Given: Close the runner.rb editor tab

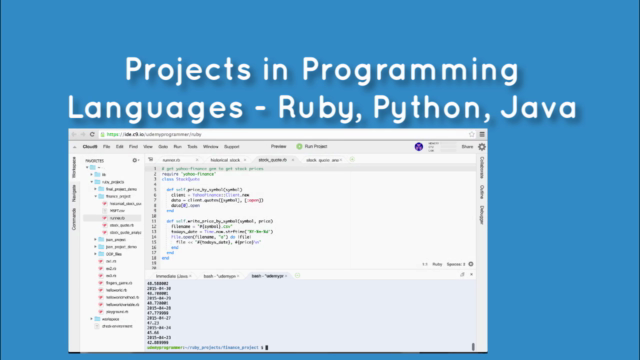Looking at the screenshot, I should point(197,160).
